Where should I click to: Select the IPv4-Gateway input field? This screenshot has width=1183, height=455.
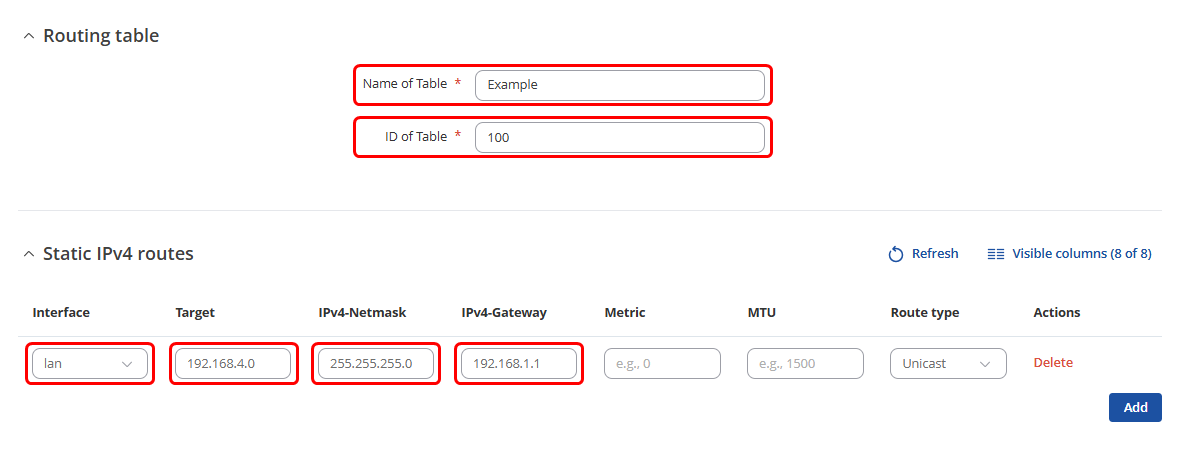point(519,364)
